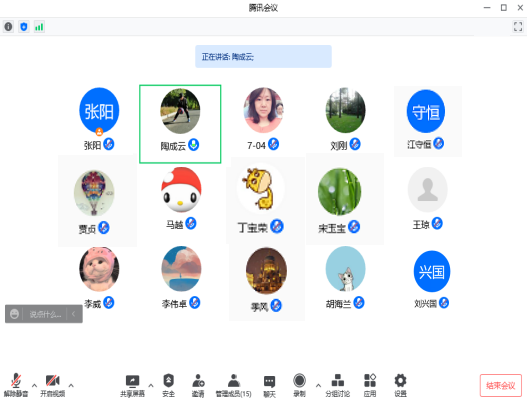Viewport: 528px width, 403px height.
Task: Click the 说点什么 chat input box
Action: click(45, 314)
